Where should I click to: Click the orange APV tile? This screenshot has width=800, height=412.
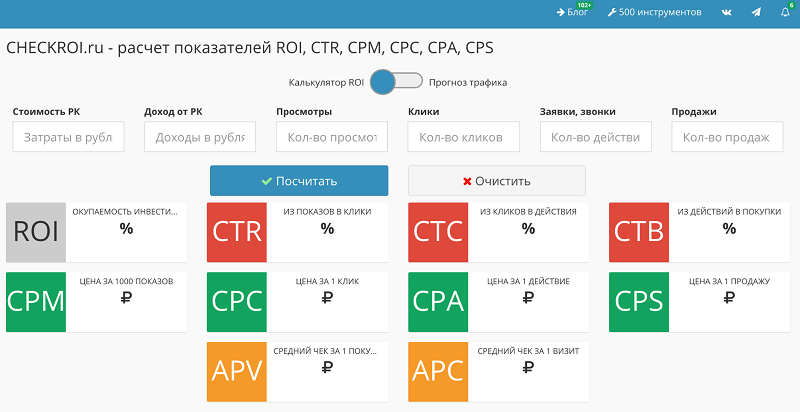(x=237, y=372)
